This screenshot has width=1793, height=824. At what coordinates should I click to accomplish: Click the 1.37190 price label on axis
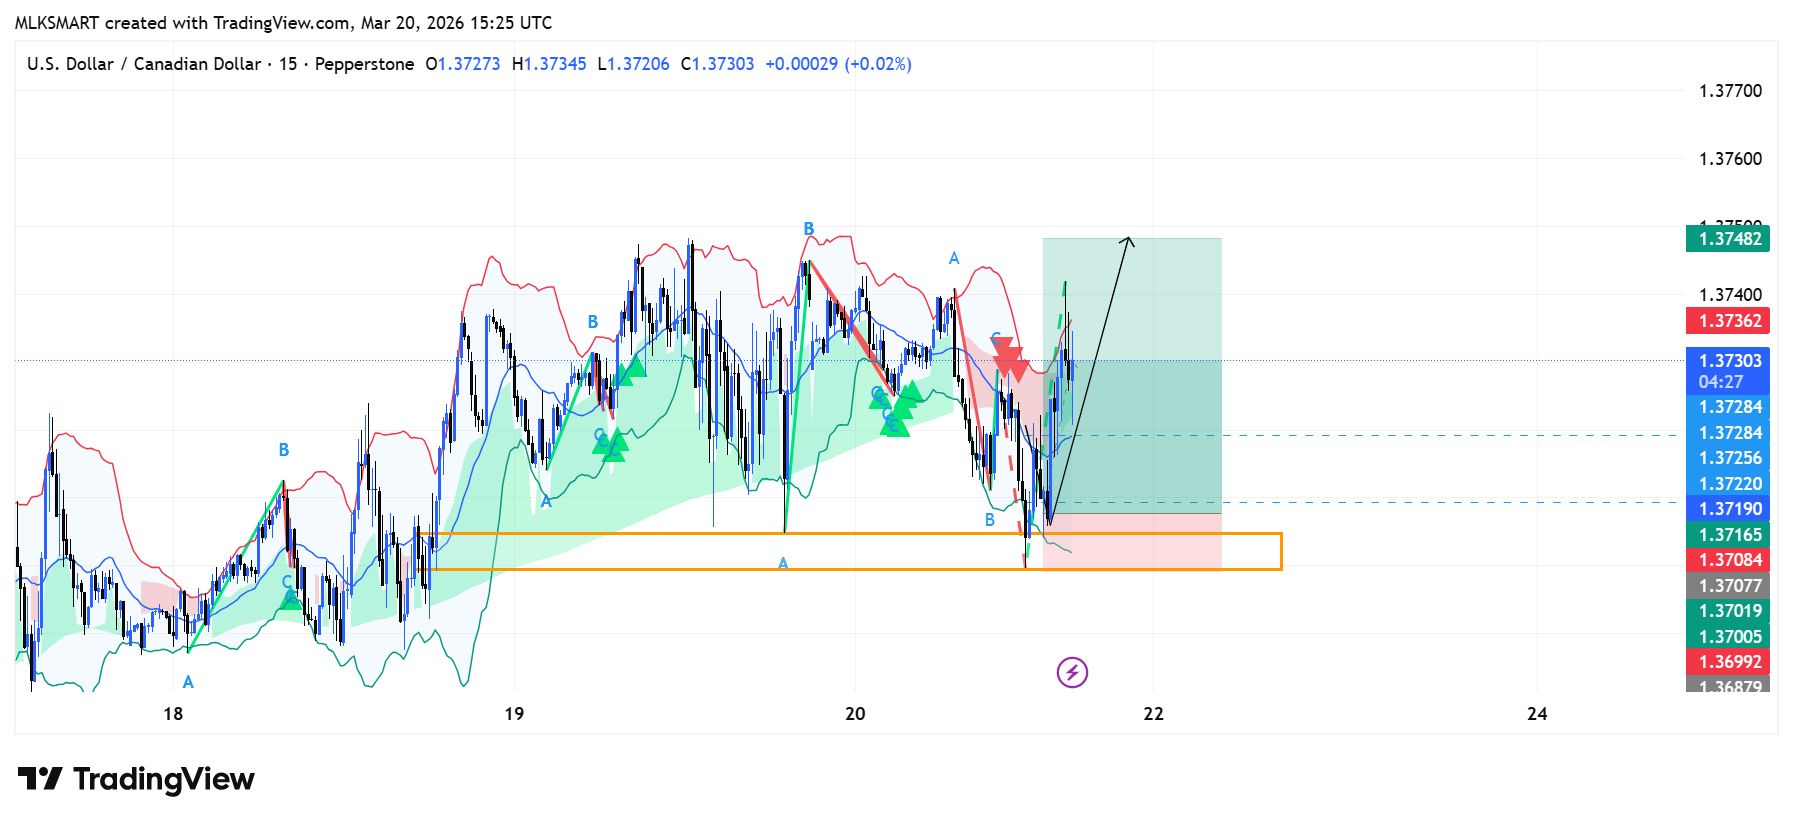click(x=1729, y=509)
